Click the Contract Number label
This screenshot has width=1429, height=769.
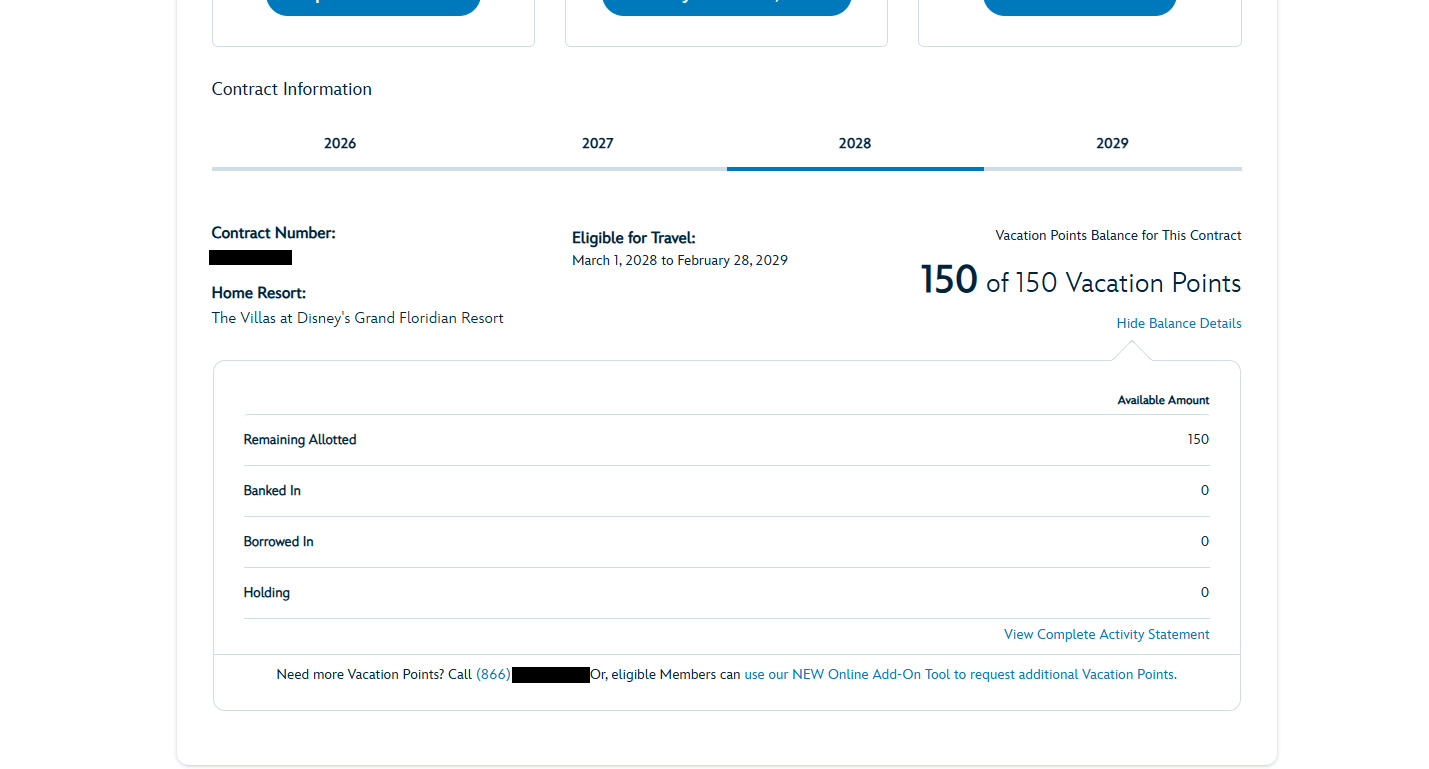click(x=274, y=233)
